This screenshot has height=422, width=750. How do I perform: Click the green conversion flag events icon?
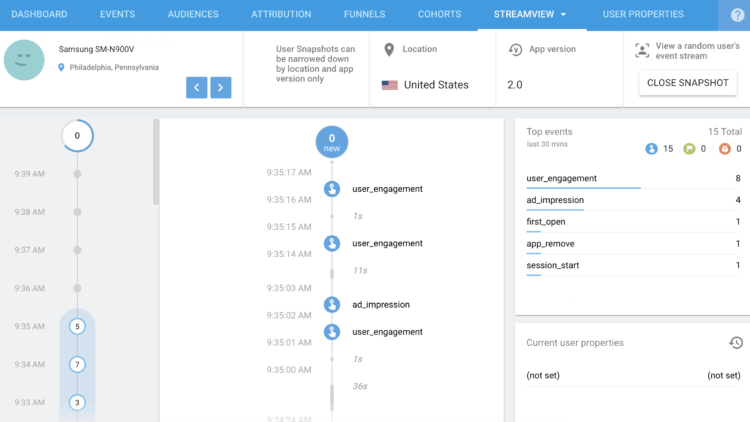[689, 149]
